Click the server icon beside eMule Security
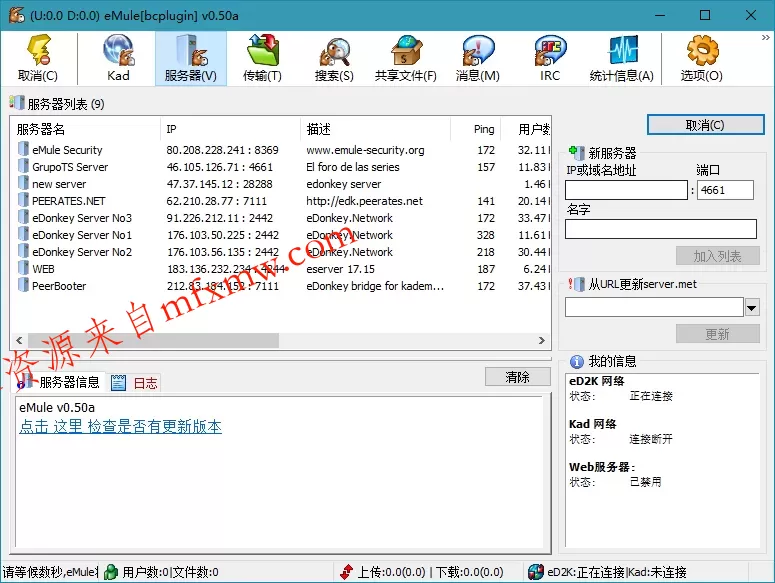775x583 pixels. (x=23, y=149)
